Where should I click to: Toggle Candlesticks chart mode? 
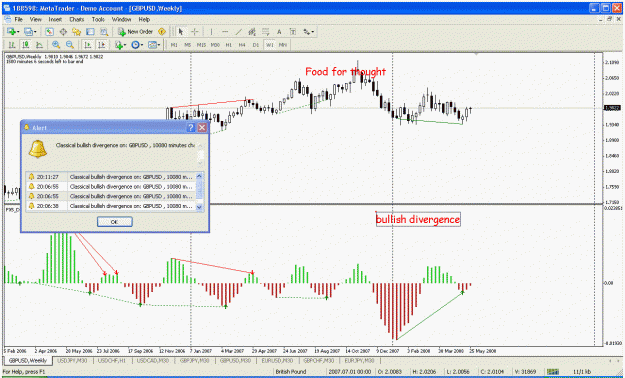coord(26,45)
